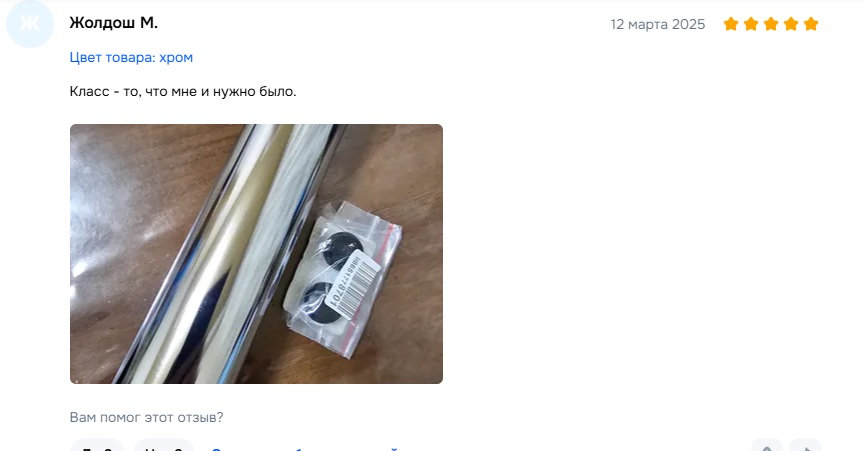
Task: Open the comments link under the review
Action: (304, 447)
